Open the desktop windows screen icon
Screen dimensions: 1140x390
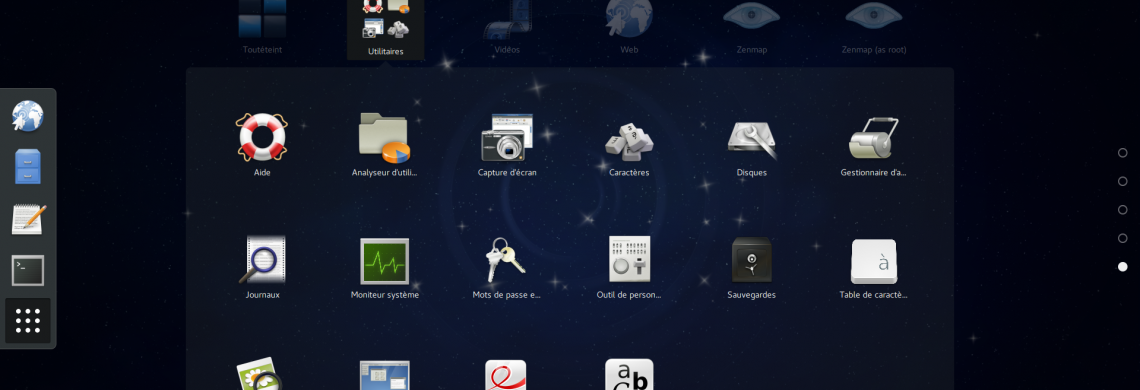click(385, 375)
